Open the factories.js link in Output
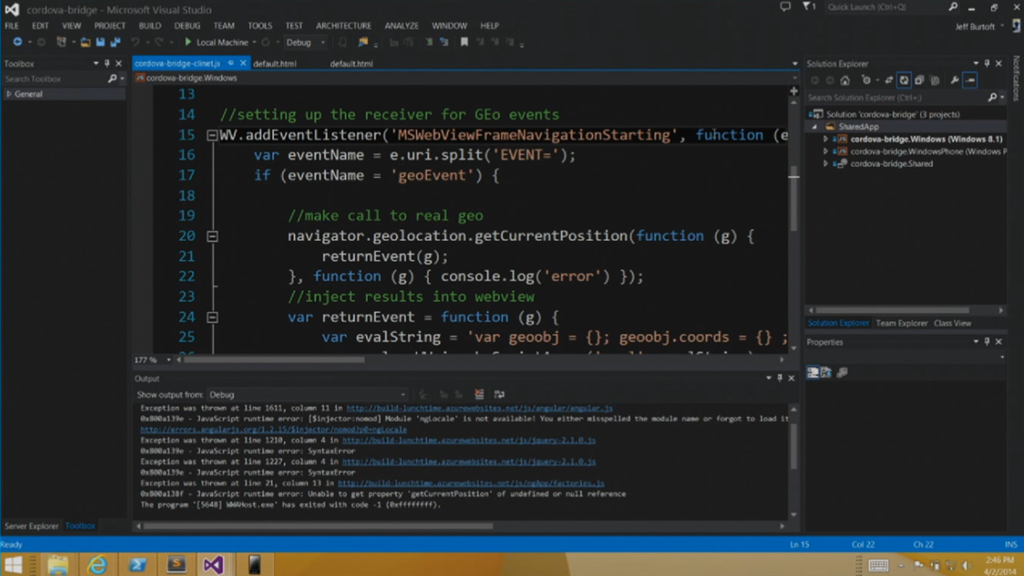Image resolution: width=1024 pixels, height=576 pixels. 471,483
